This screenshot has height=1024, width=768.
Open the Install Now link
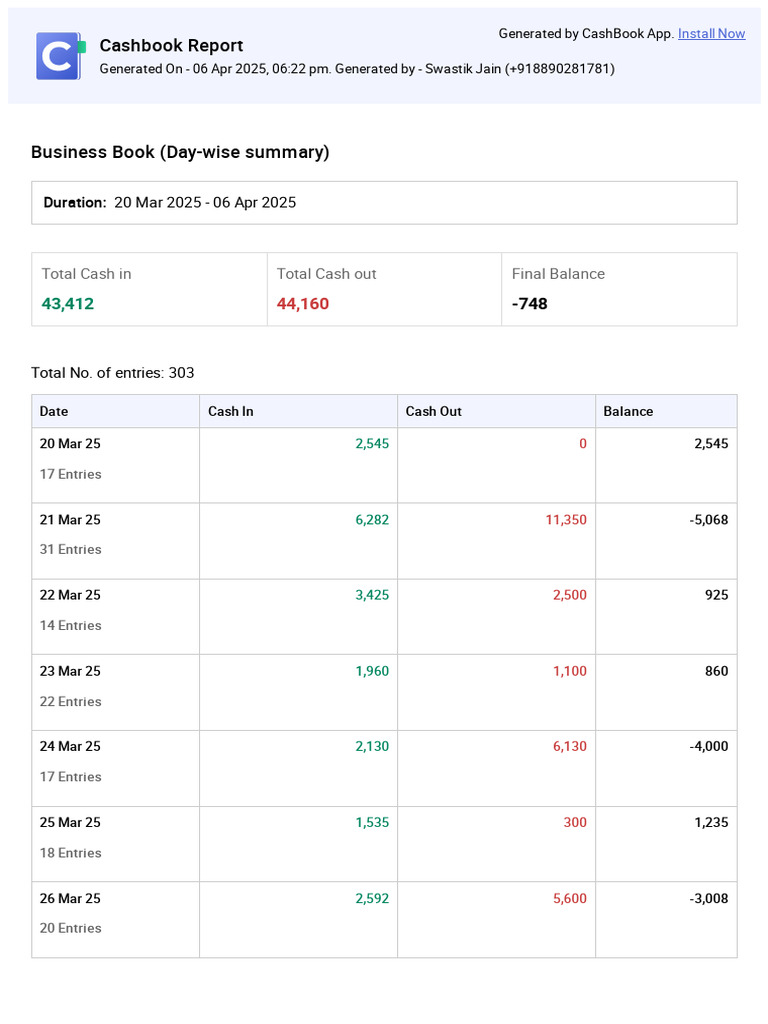click(x=711, y=33)
